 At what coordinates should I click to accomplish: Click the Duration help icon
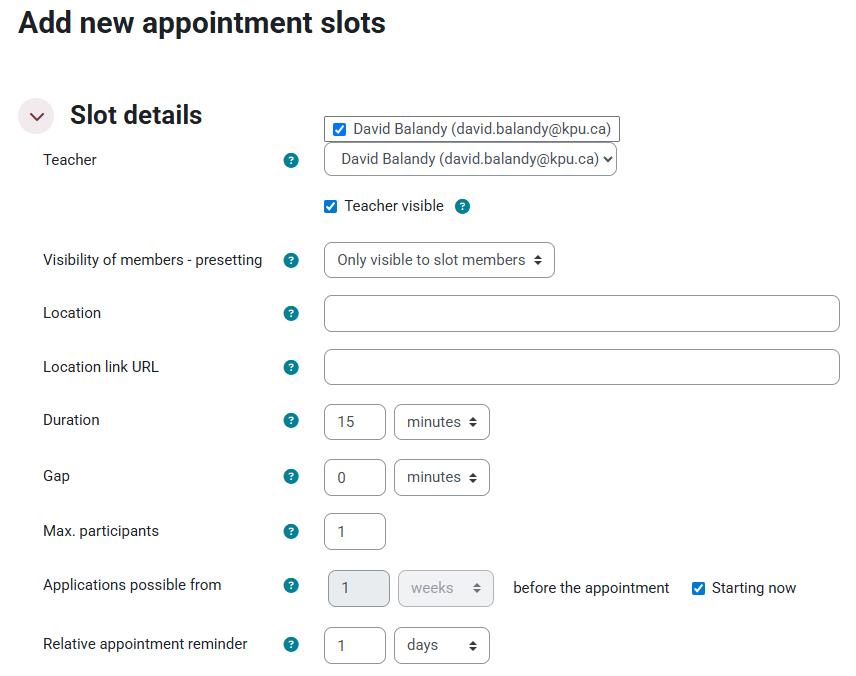pyautogui.click(x=291, y=421)
